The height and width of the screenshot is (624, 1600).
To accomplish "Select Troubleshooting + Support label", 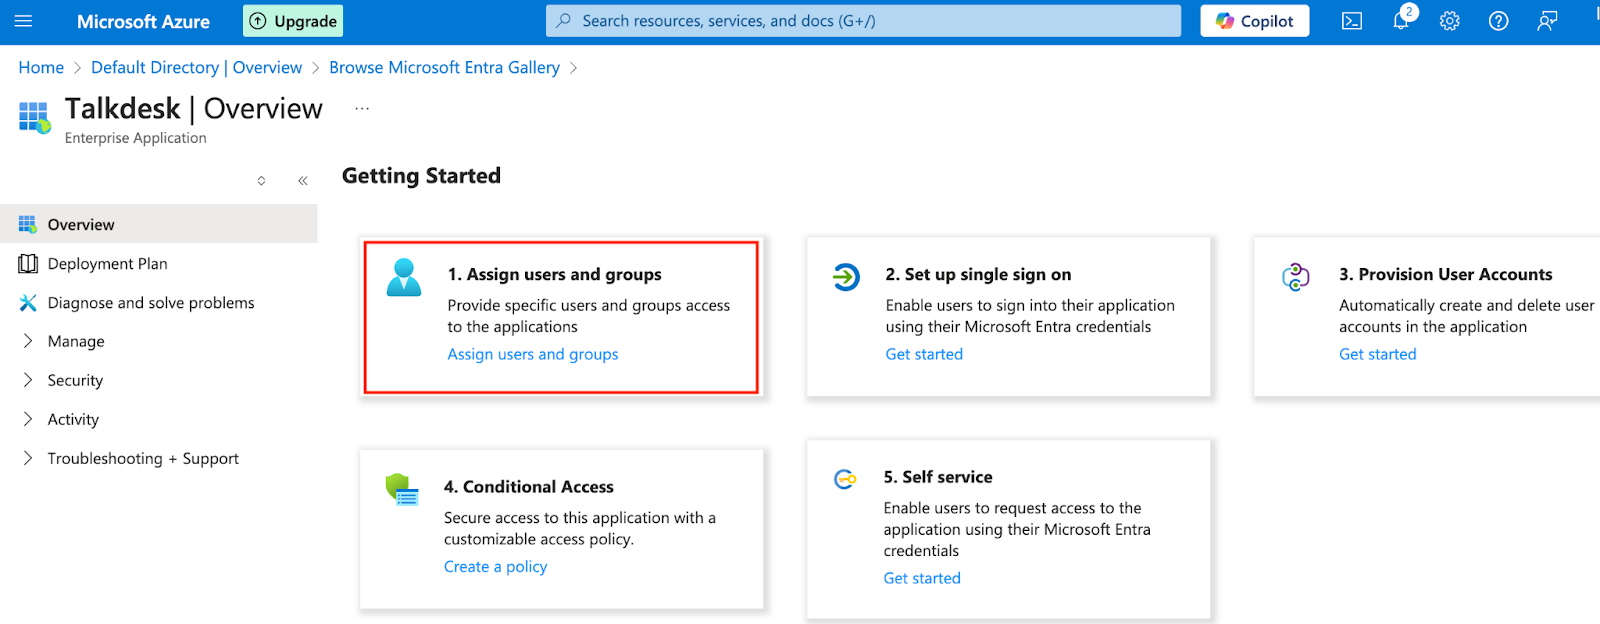I will pyautogui.click(x=143, y=458).
